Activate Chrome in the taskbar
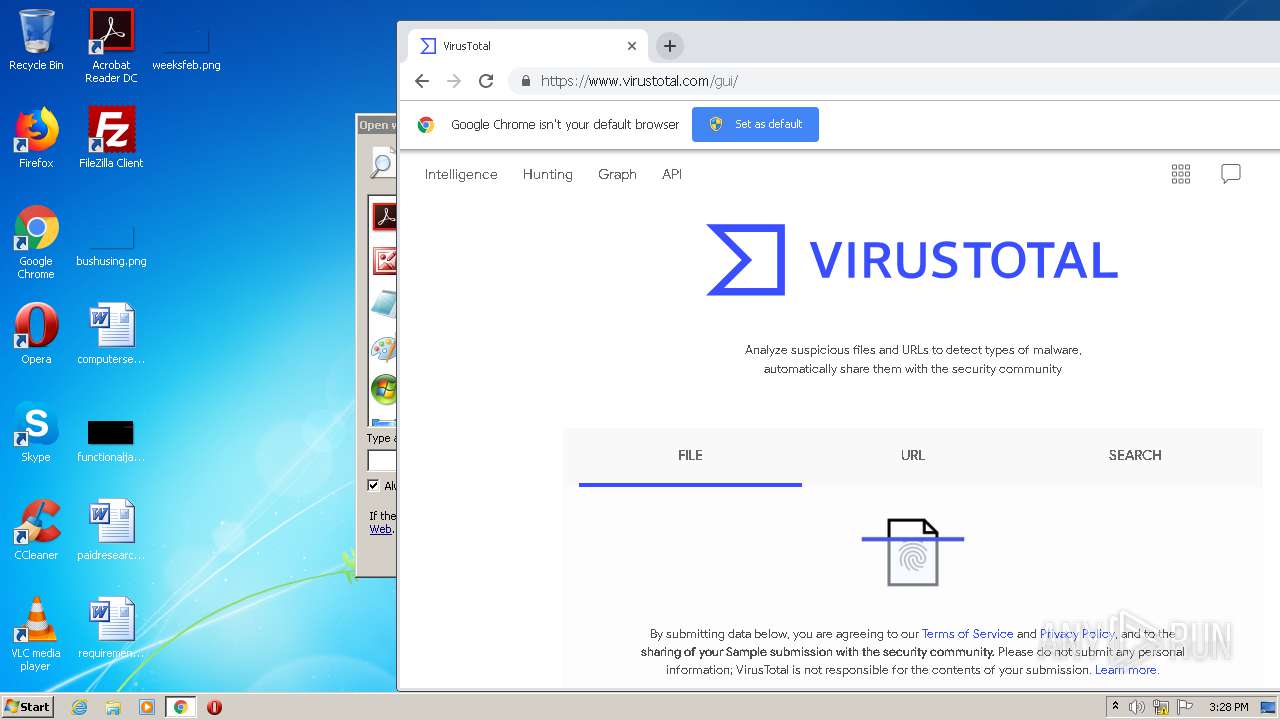1280x720 pixels. pos(180,707)
